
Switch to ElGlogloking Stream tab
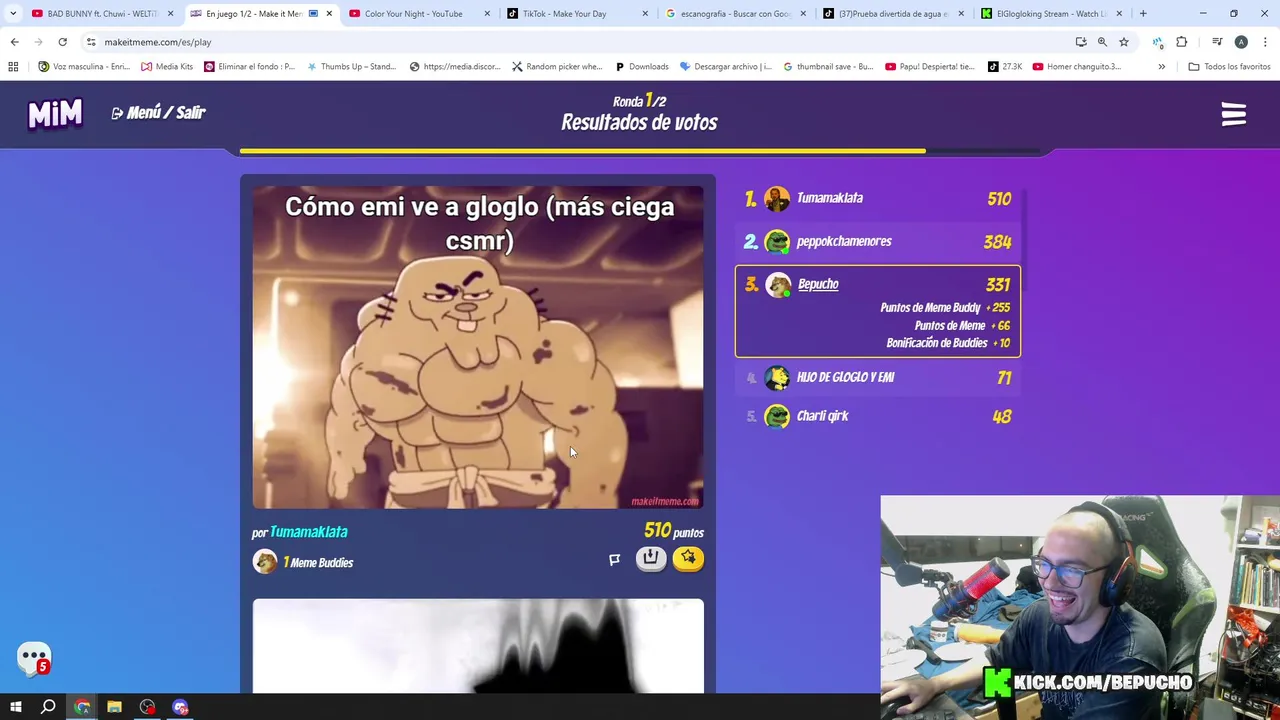click(x=1051, y=14)
